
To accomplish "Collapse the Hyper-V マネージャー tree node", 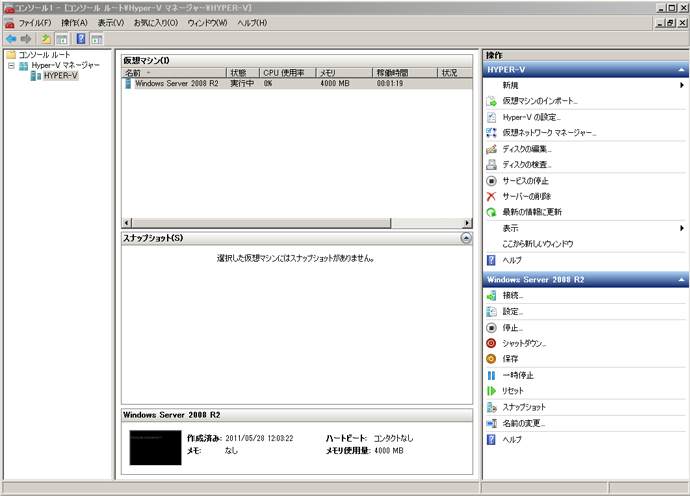I will (11, 66).
